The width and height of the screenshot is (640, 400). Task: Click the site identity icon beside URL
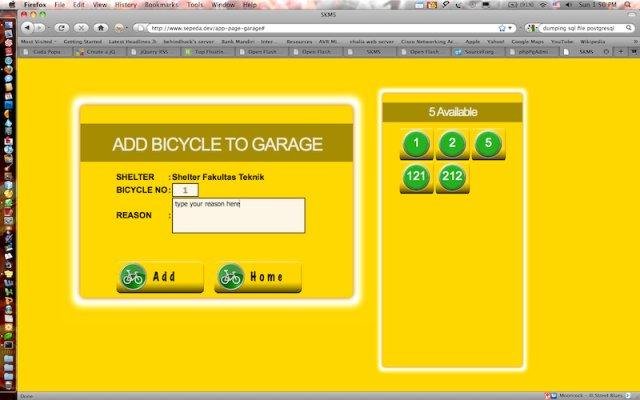[x=140, y=28]
